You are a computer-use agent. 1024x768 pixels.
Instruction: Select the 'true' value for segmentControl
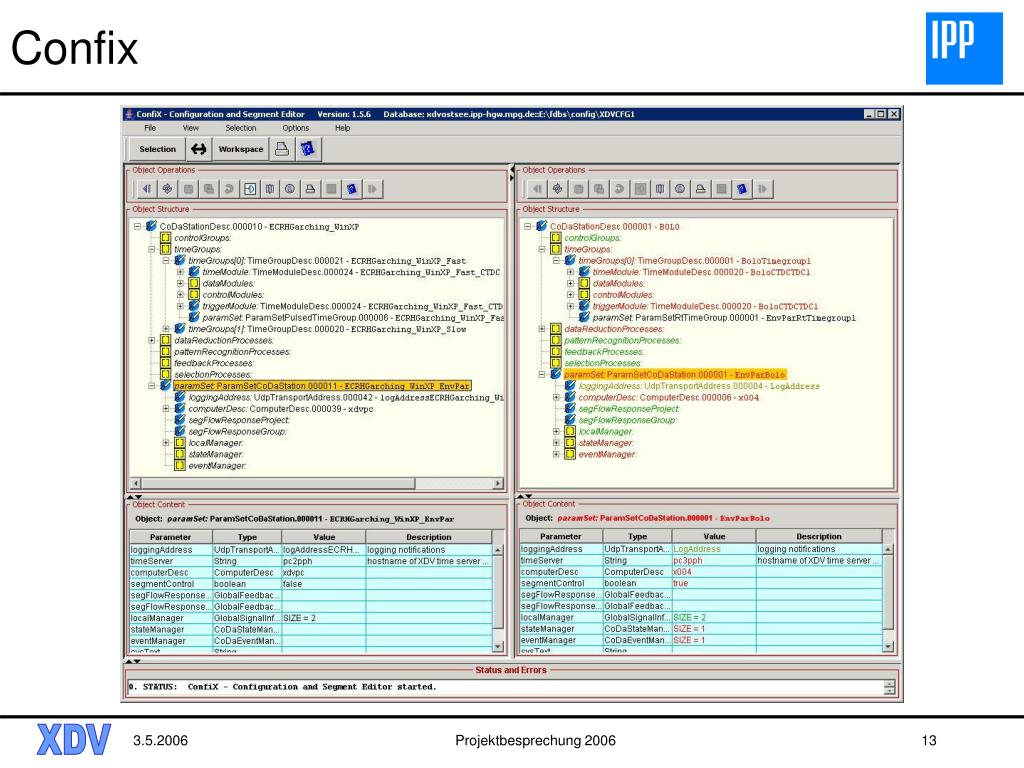(714, 583)
